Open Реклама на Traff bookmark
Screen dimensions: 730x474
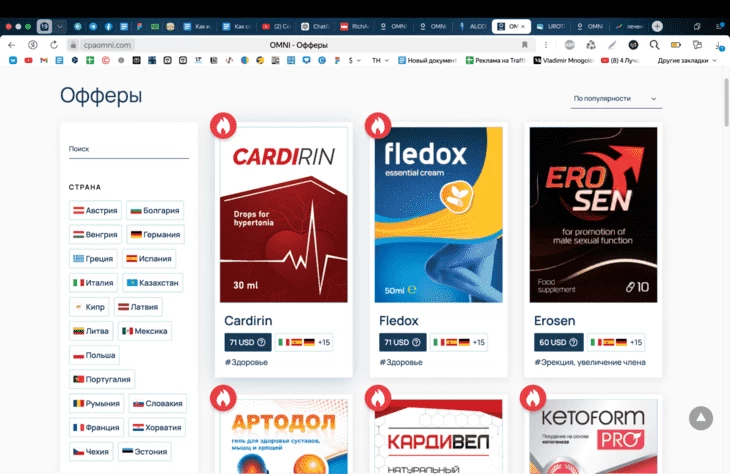click(496, 61)
